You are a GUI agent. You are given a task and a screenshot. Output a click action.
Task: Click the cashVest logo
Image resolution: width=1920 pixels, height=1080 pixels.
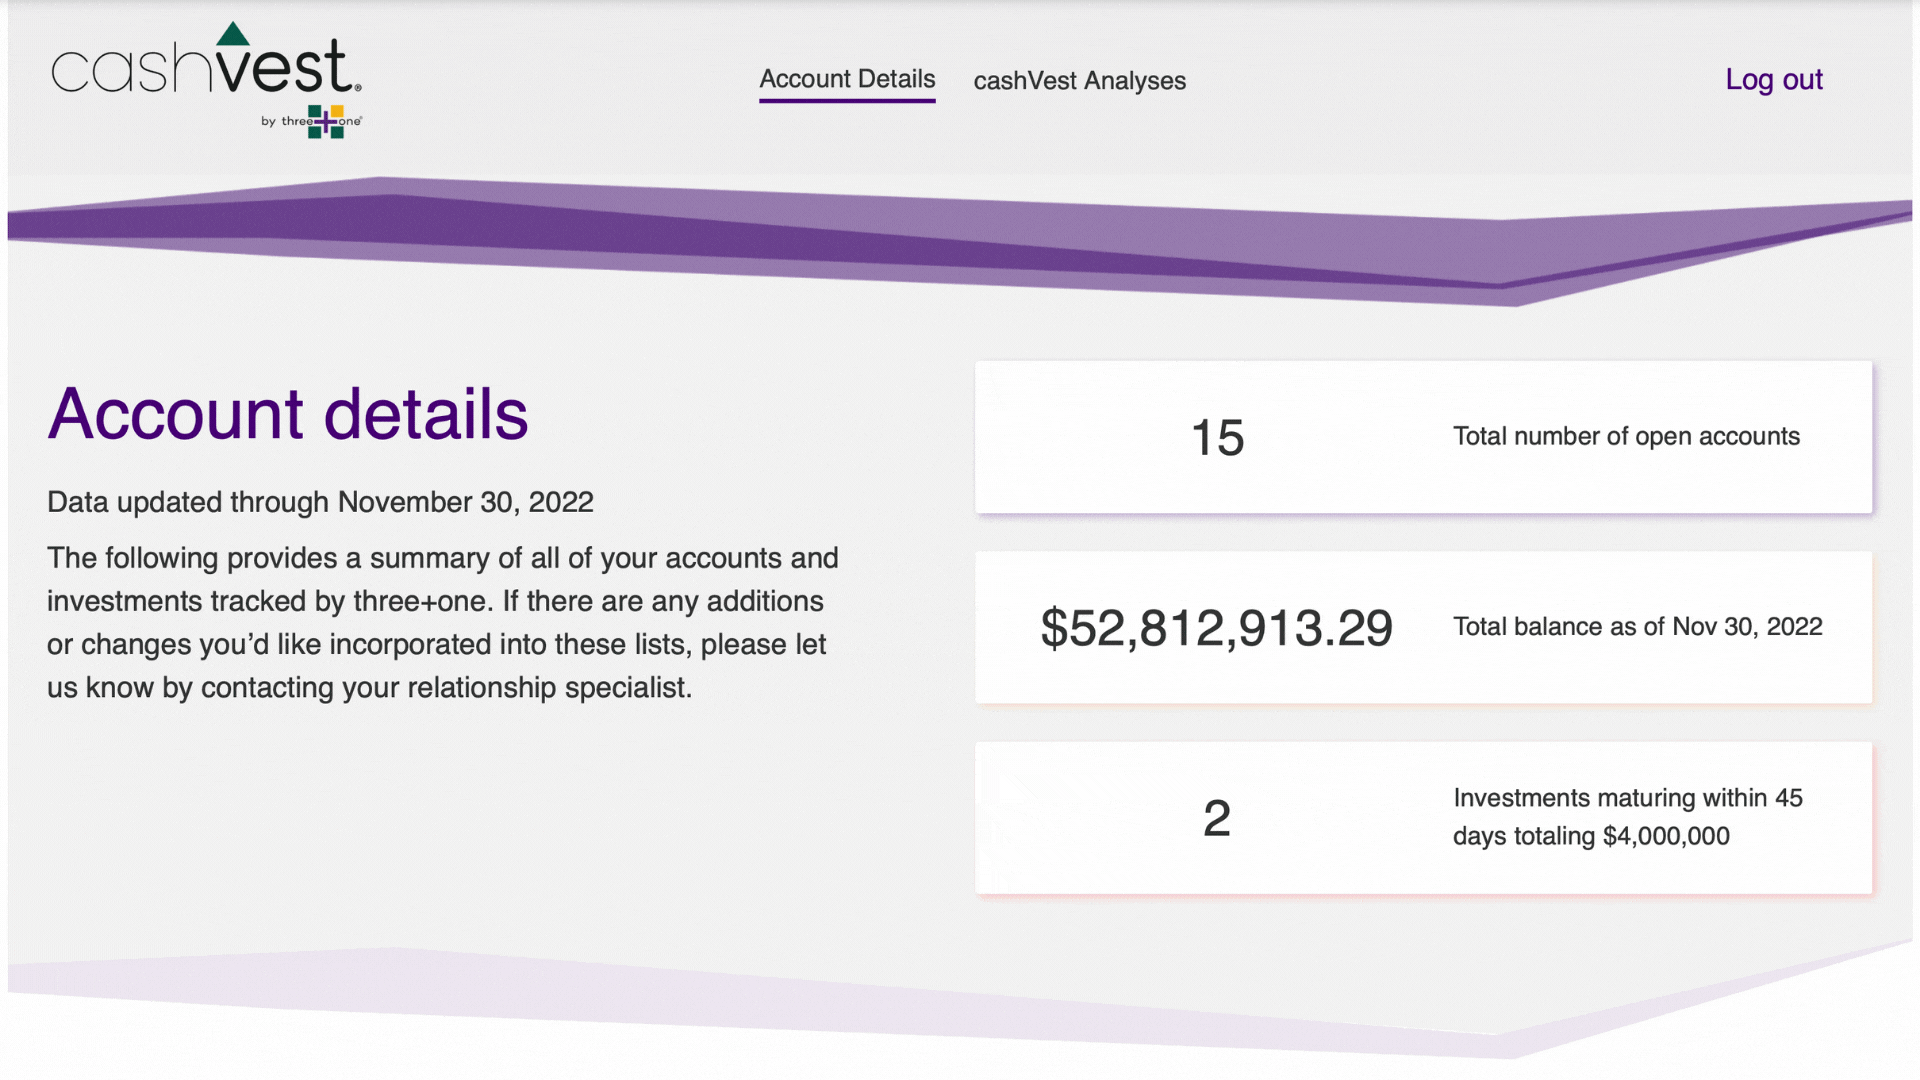[206, 80]
